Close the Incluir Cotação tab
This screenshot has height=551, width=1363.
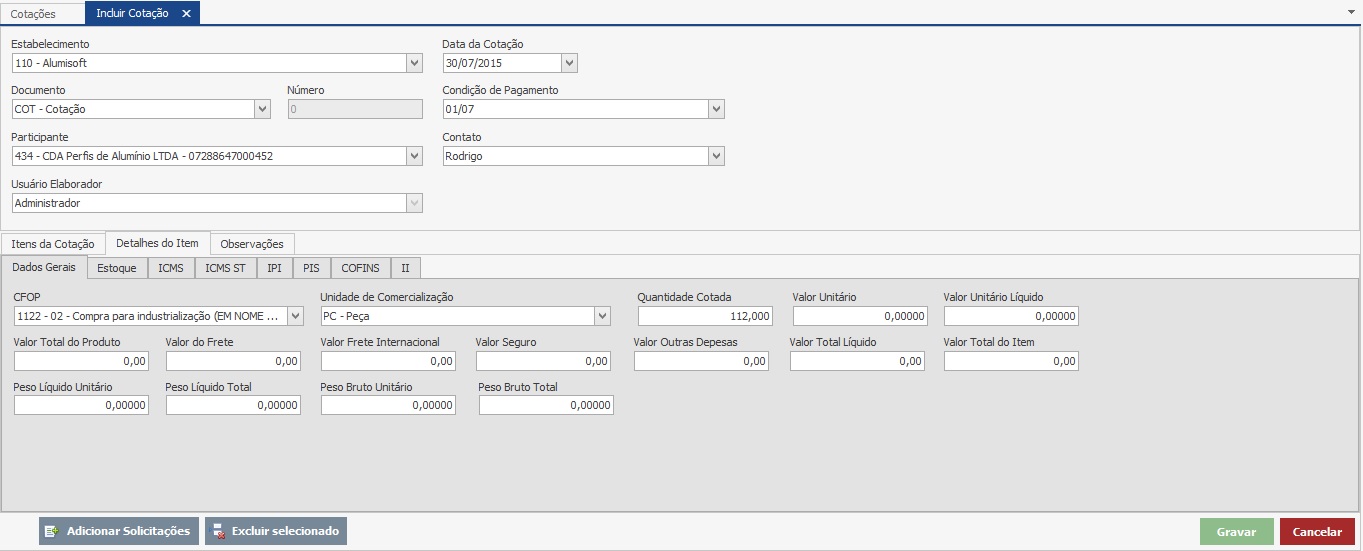[x=186, y=14]
